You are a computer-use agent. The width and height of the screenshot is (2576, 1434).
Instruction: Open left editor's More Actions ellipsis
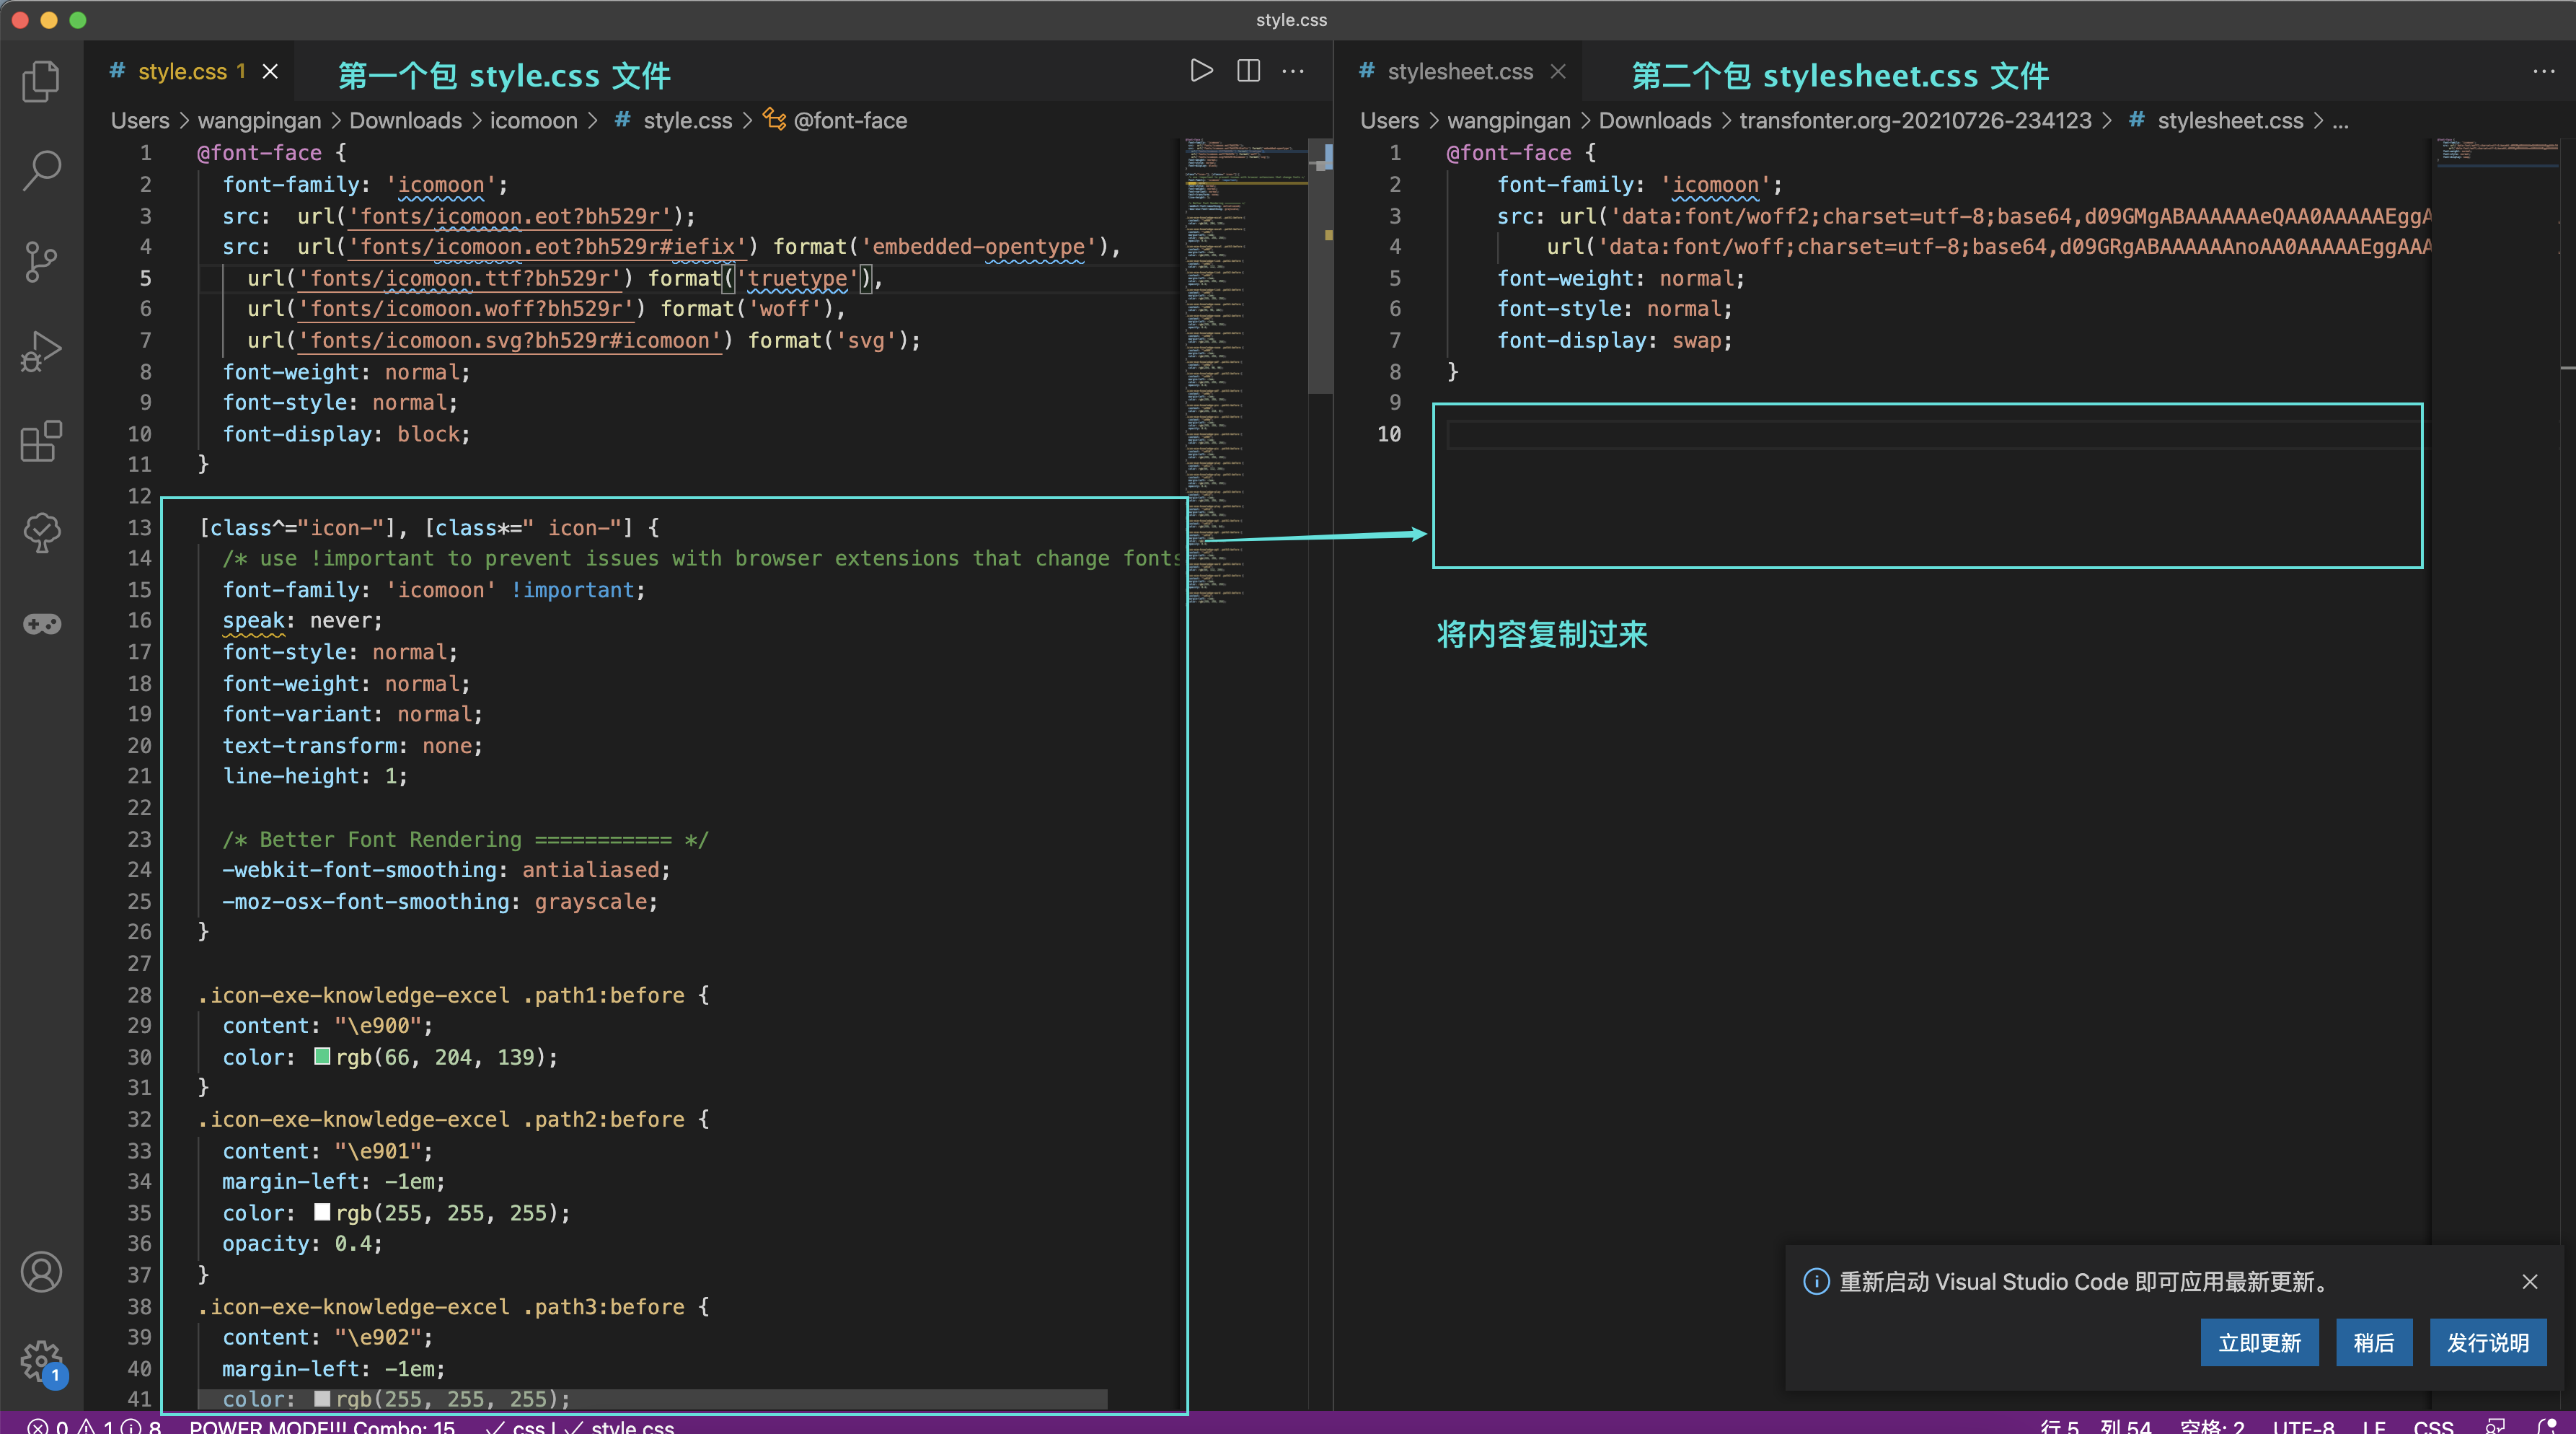tap(1293, 71)
